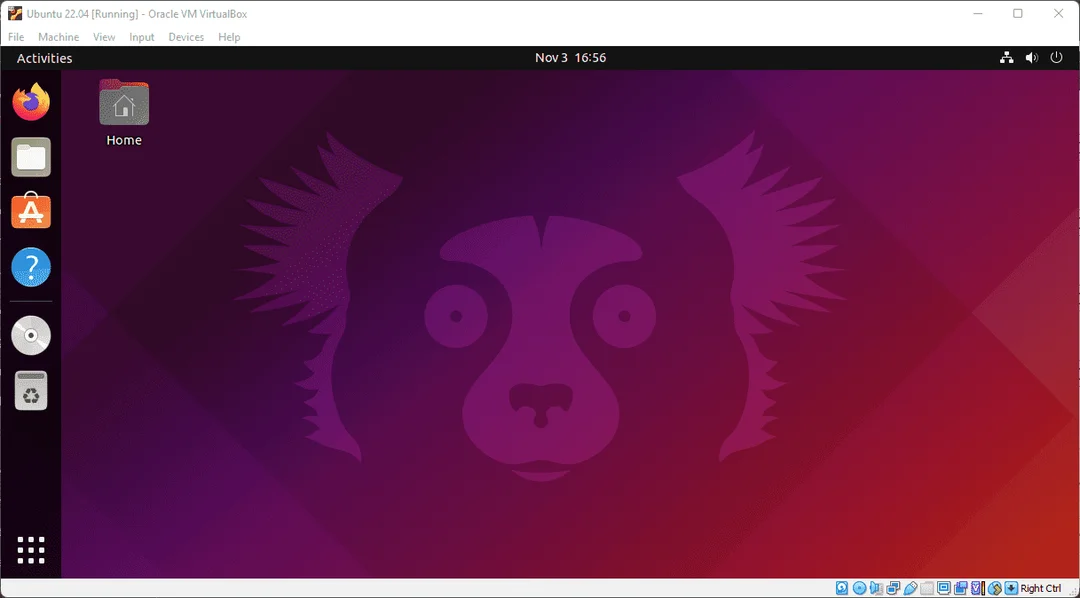Open the Activities overview
The height and width of the screenshot is (598, 1080).
click(x=44, y=58)
